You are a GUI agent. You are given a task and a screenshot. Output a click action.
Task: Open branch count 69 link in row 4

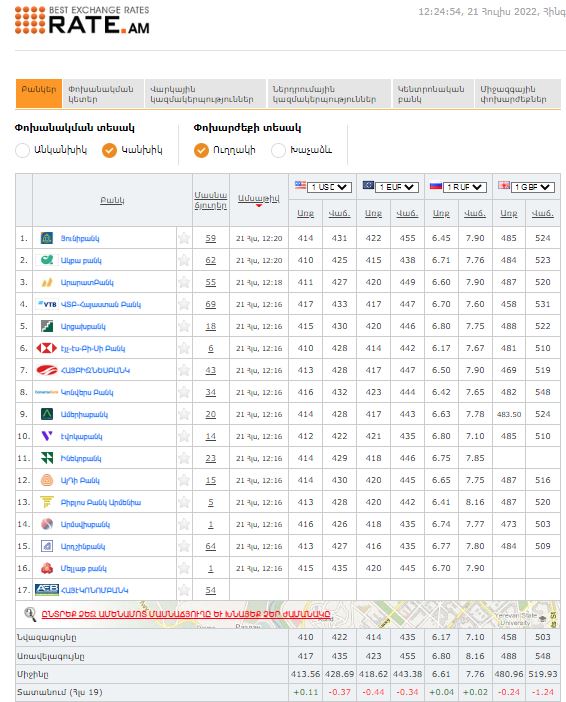(210, 304)
